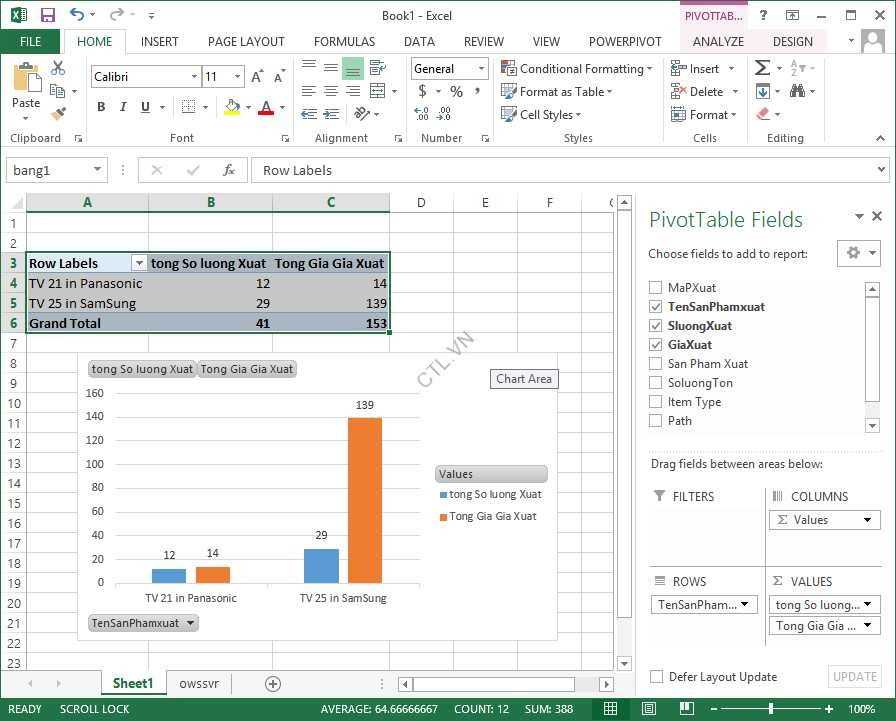Click the AutoSum sigma icon
The width and height of the screenshot is (896, 721).
(763, 68)
